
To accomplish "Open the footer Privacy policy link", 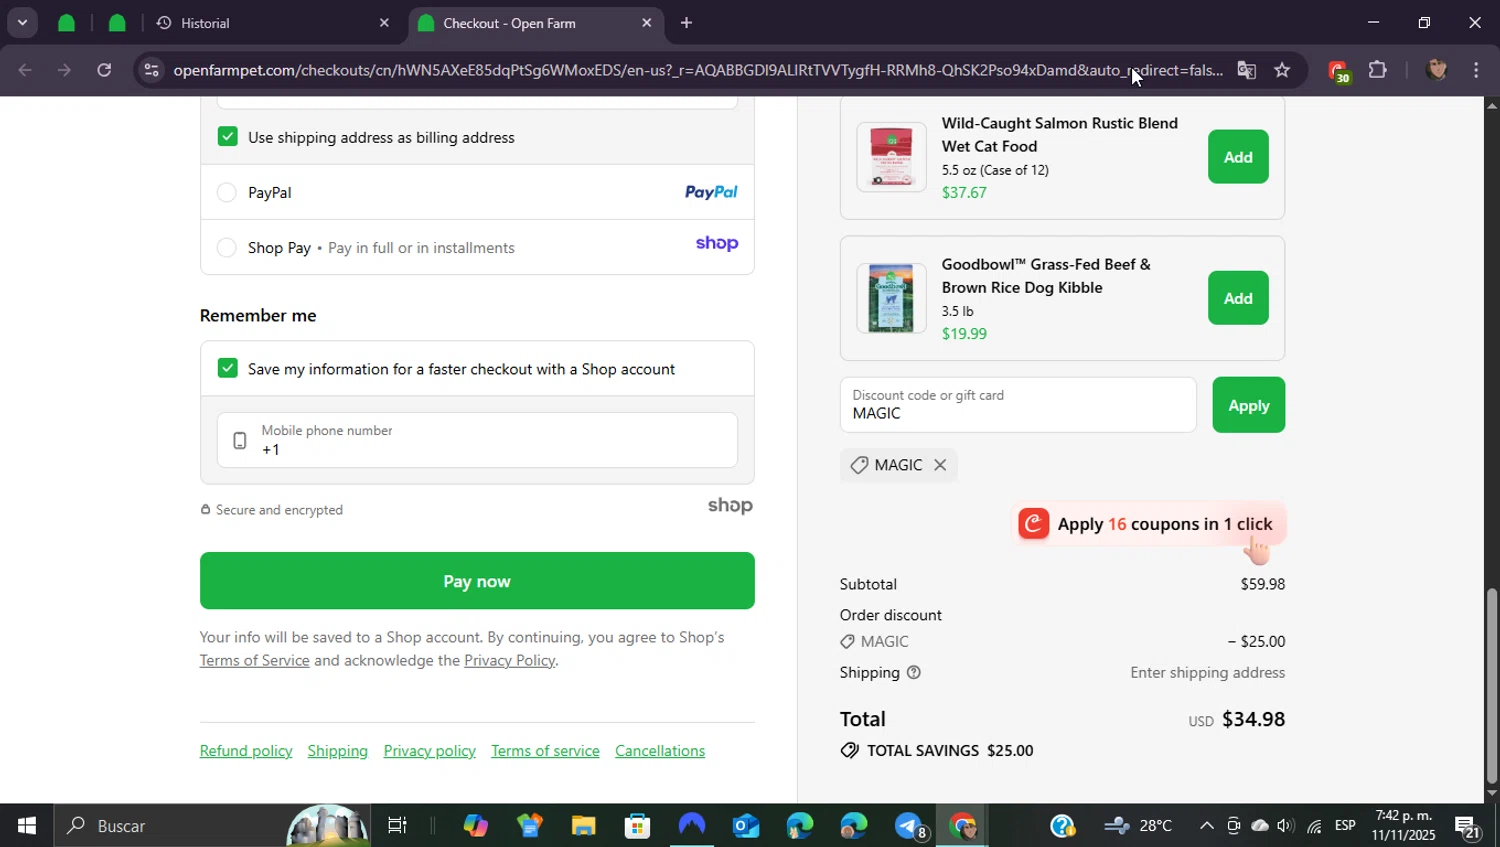I will click(430, 751).
